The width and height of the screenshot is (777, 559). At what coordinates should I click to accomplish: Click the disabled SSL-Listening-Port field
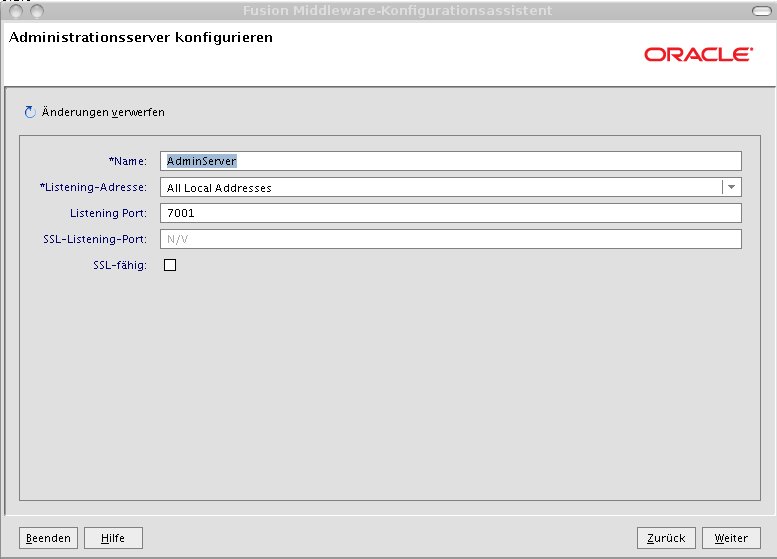450,239
